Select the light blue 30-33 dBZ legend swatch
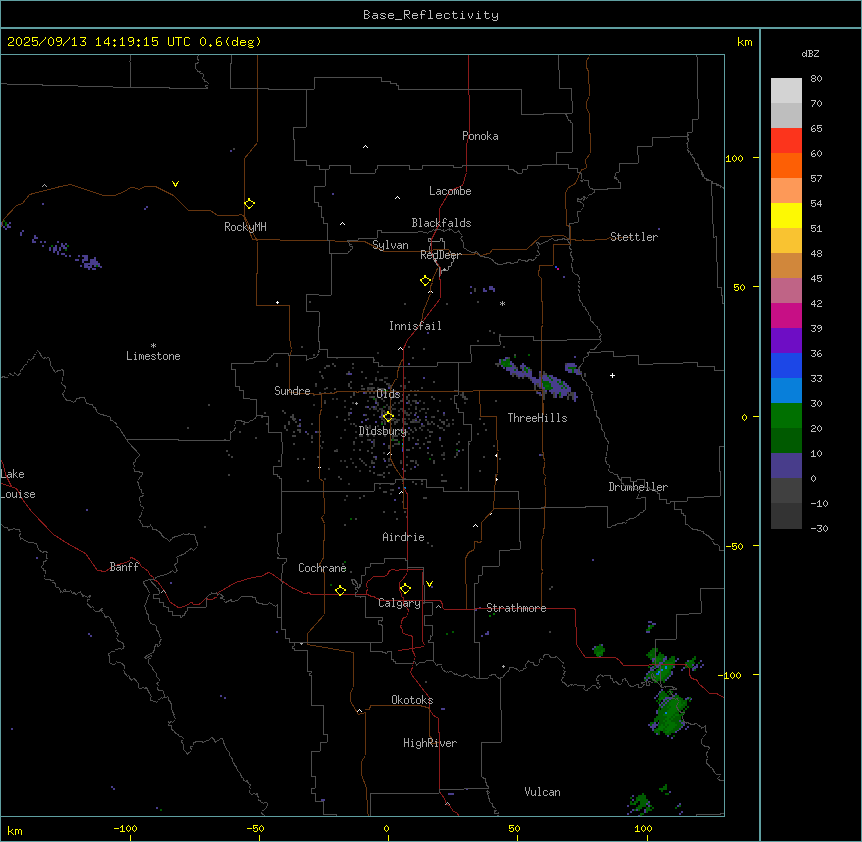This screenshot has width=862, height=842. coord(786,391)
